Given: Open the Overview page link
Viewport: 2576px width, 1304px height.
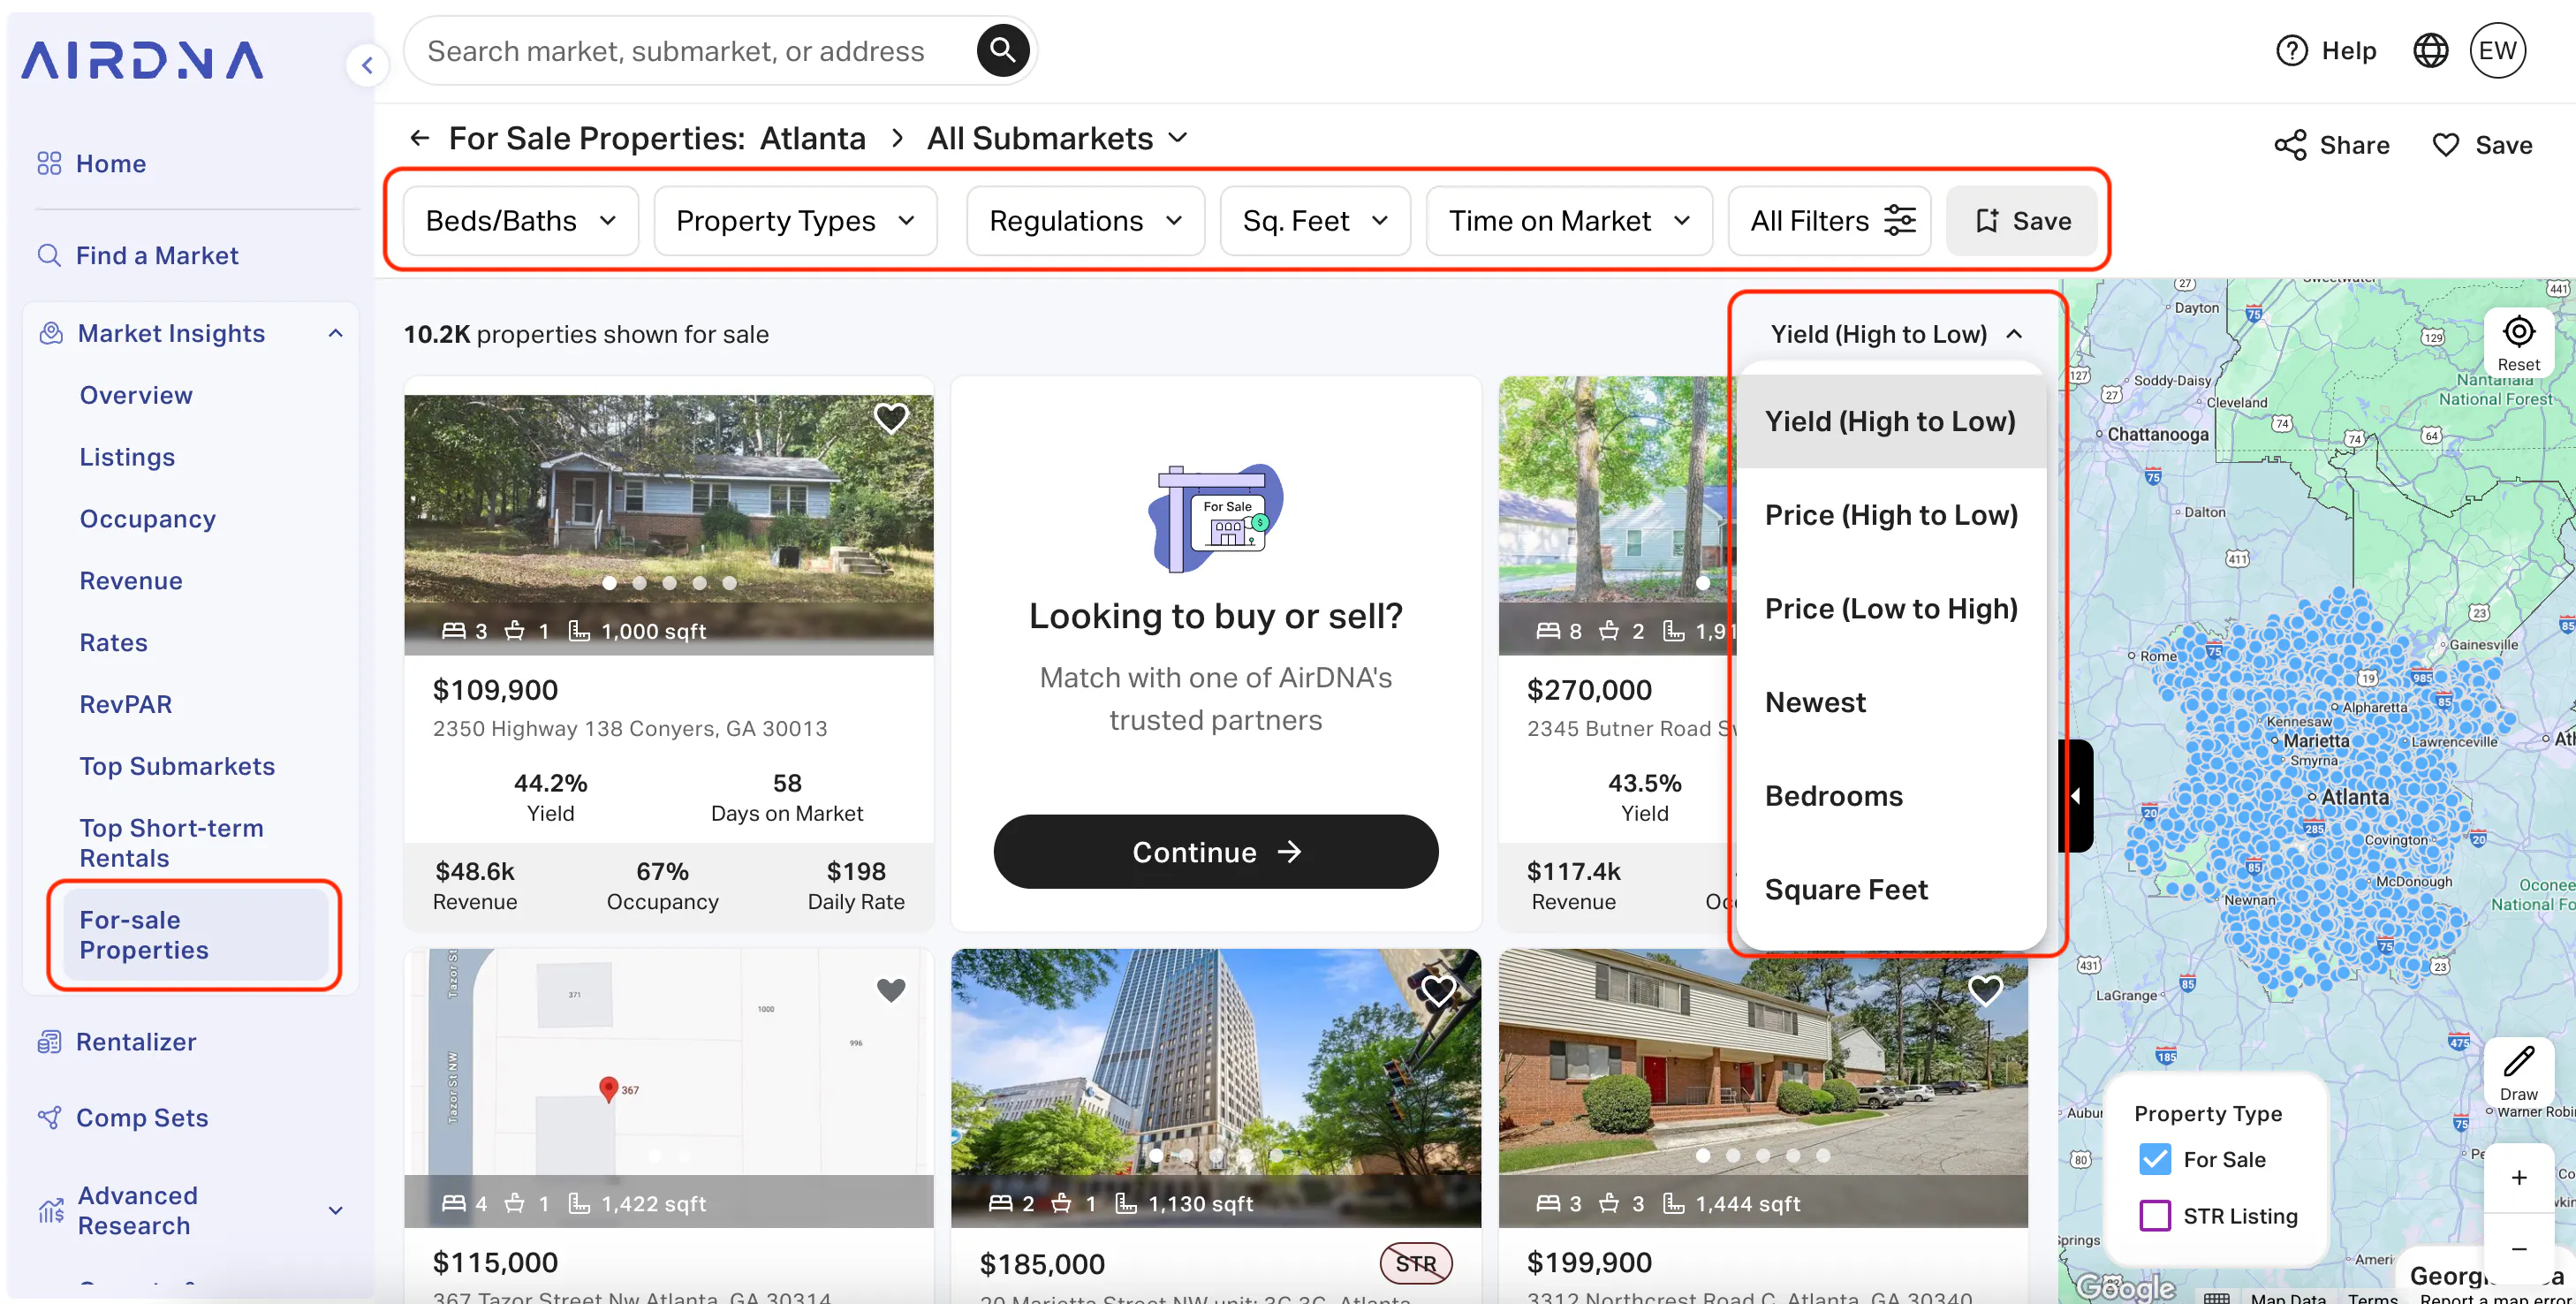Looking at the screenshot, I should click(x=136, y=395).
